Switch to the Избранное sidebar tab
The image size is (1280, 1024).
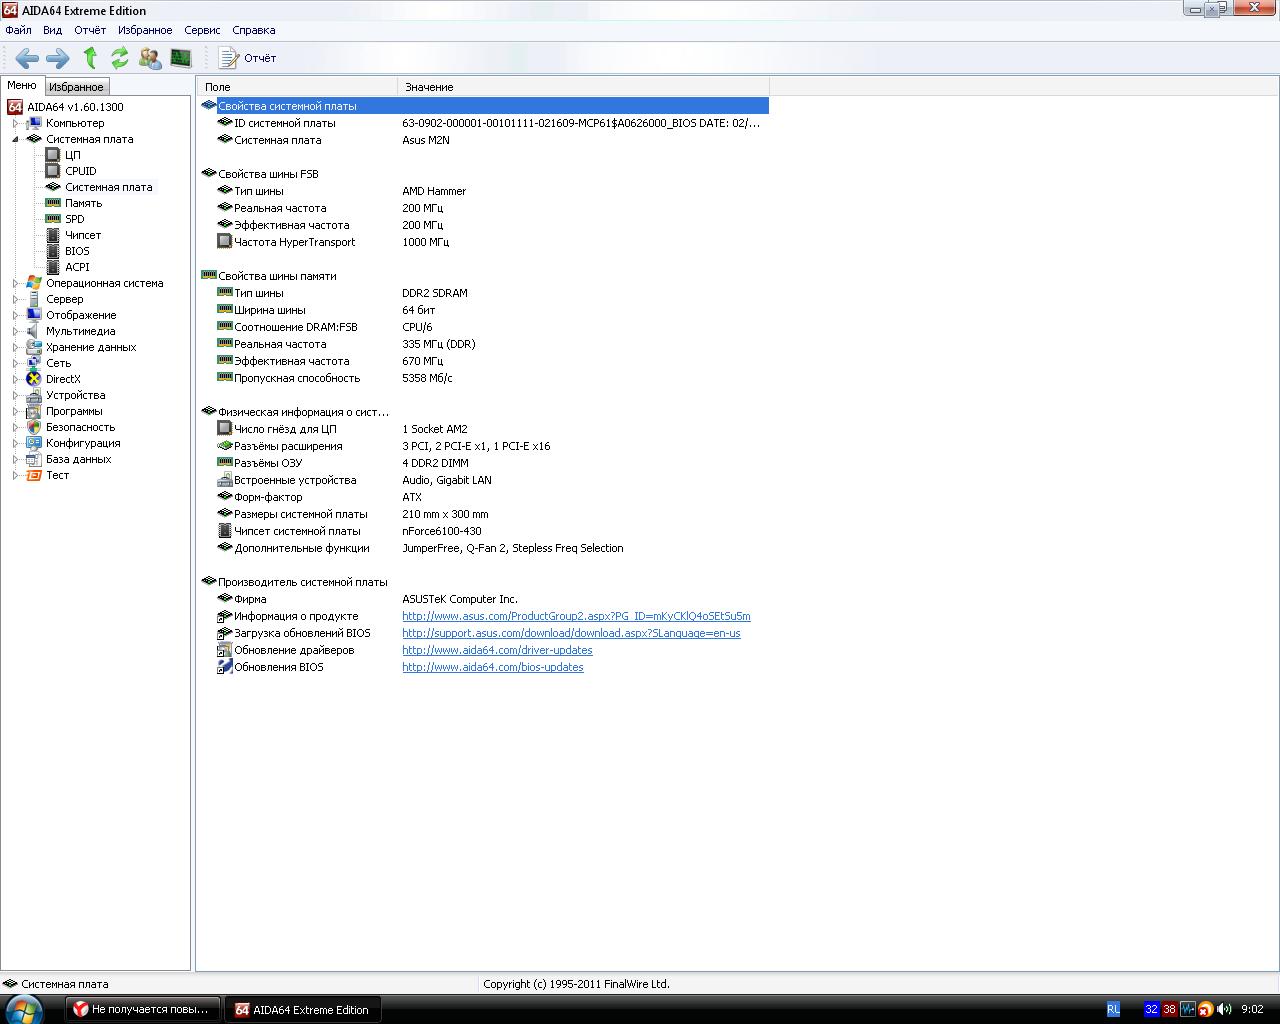[x=76, y=87]
